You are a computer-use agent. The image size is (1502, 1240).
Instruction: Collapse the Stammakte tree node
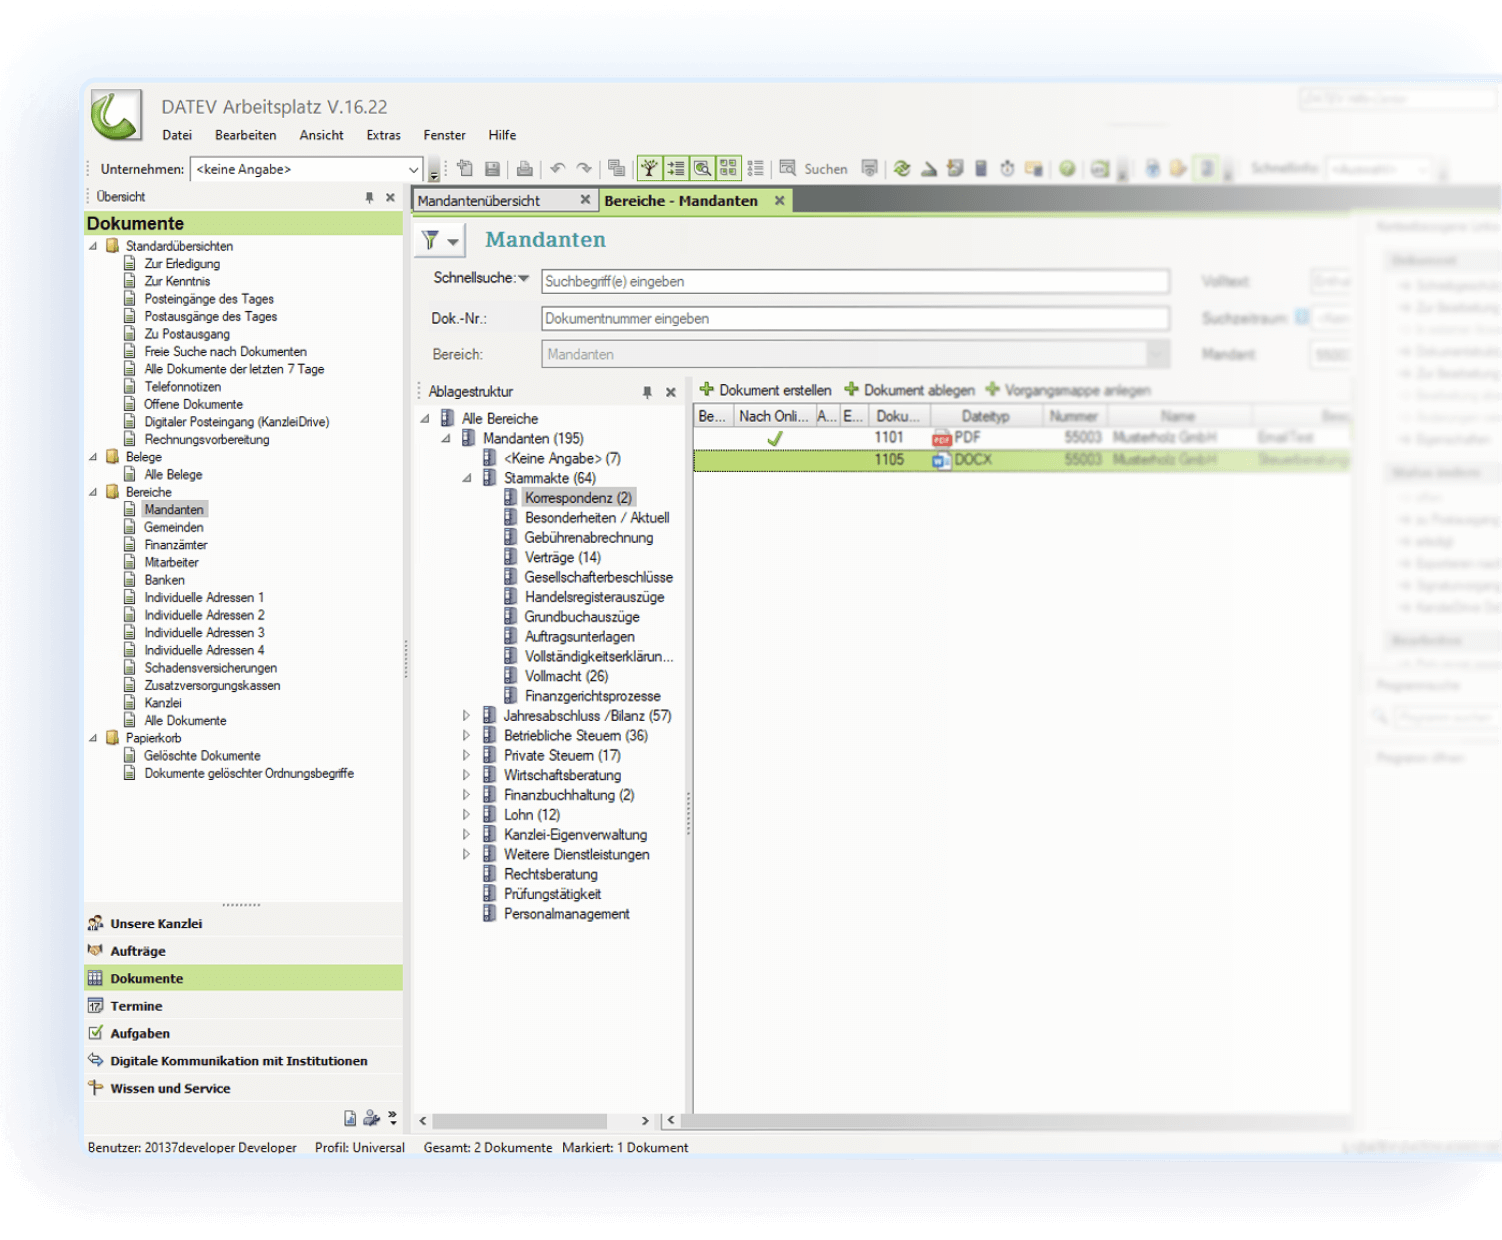click(x=466, y=479)
